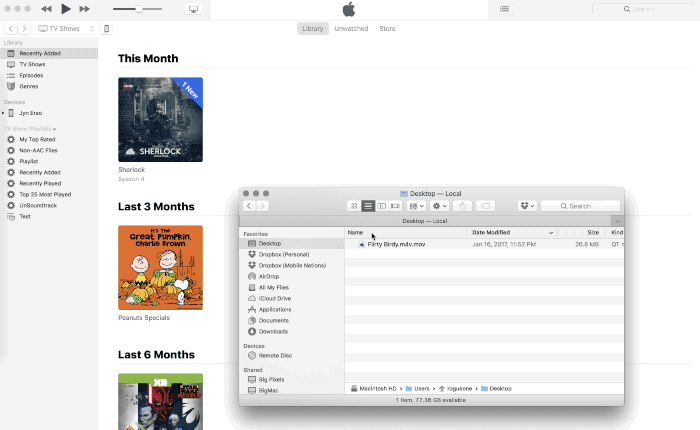Open the Great Pumpkin Charlie Brown artwork
The image size is (700, 430).
tap(160, 267)
